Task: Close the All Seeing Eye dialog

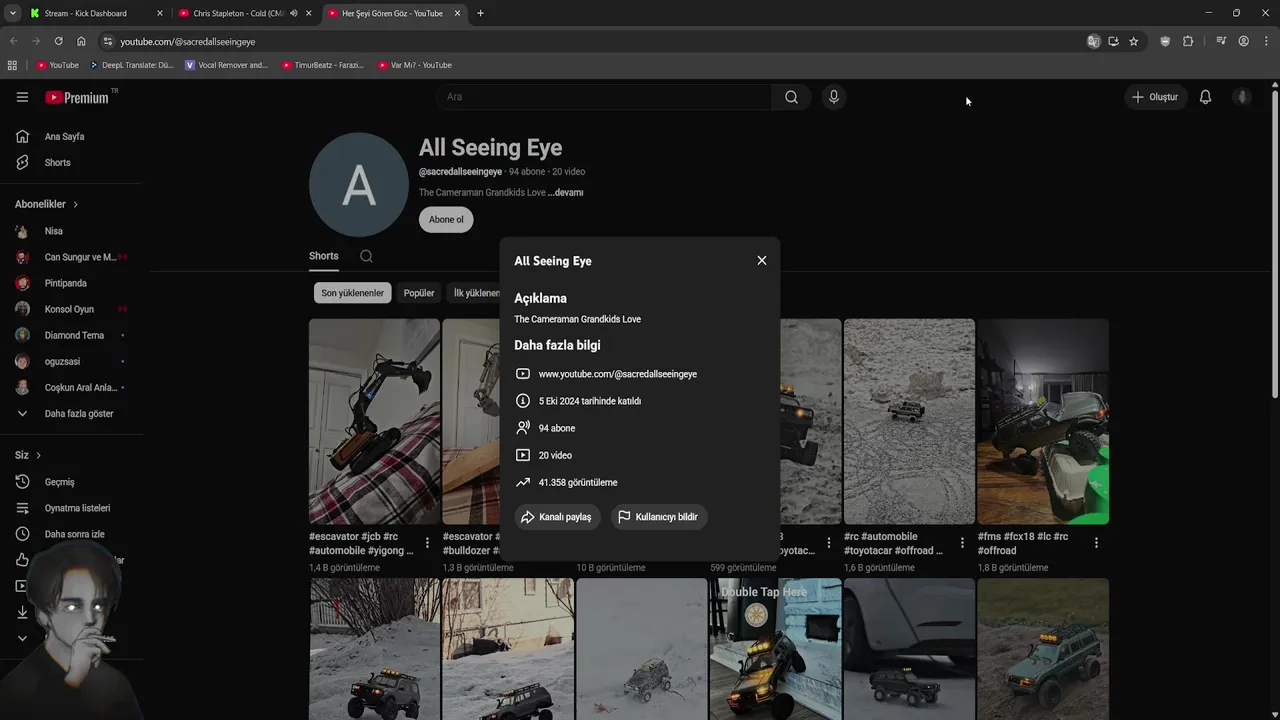Action: pyautogui.click(x=762, y=260)
